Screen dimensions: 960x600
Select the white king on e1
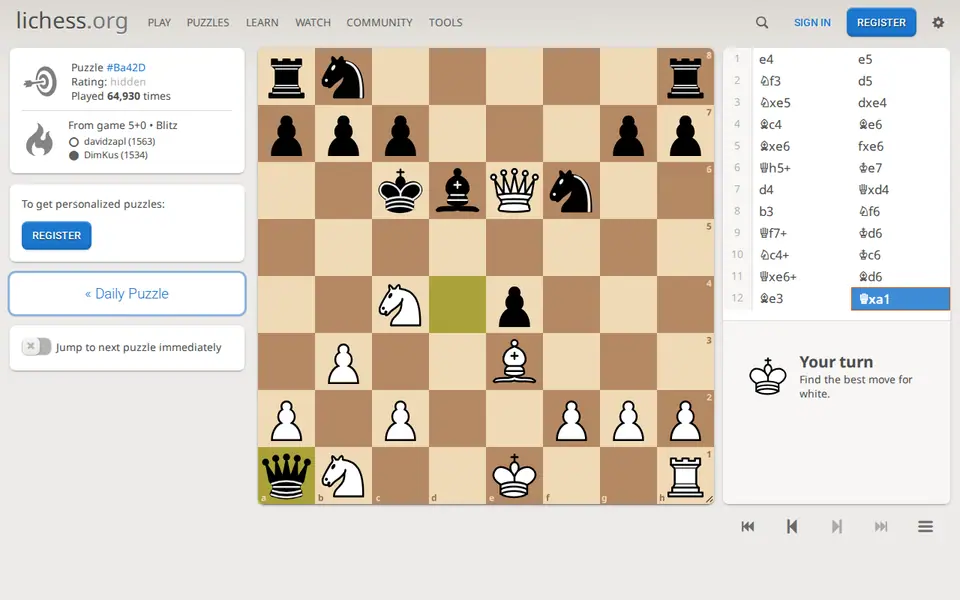514,476
